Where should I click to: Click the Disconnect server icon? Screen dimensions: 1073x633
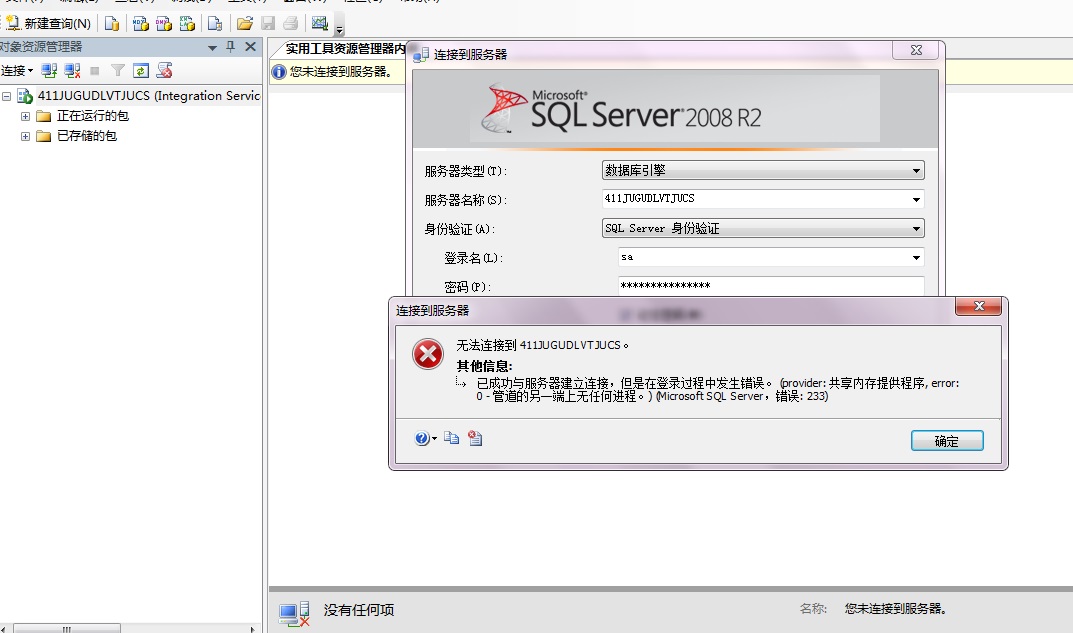pyautogui.click(x=73, y=70)
